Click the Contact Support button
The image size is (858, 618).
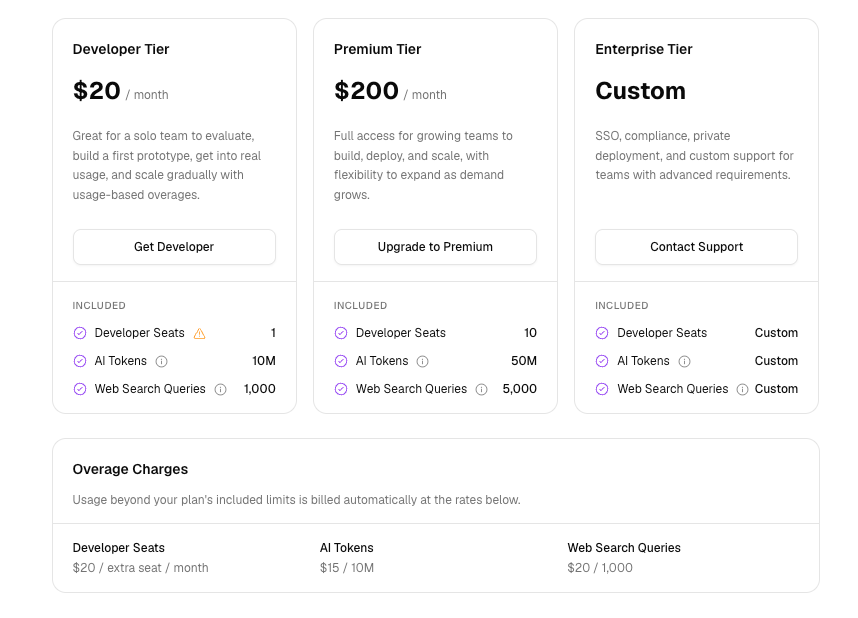pos(696,247)
